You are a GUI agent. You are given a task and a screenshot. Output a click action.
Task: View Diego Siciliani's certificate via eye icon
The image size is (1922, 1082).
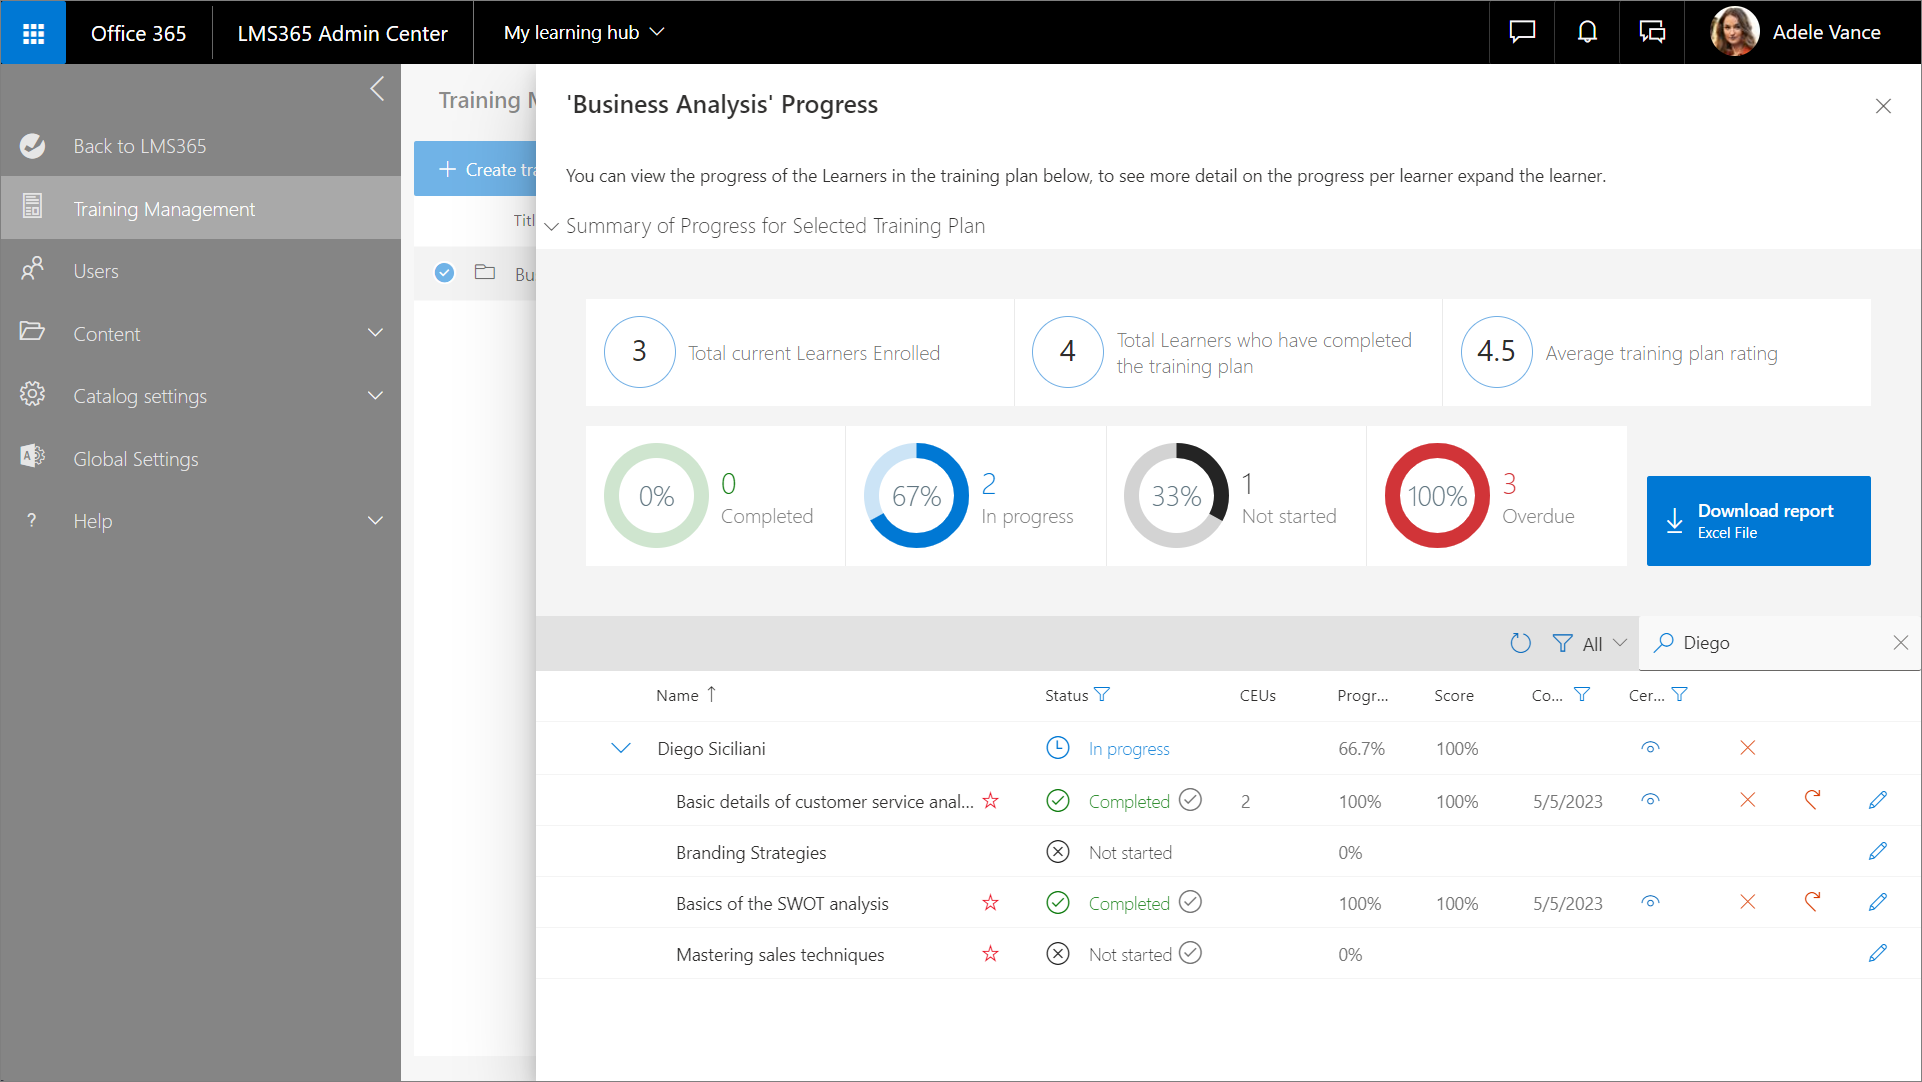[x=1650, y=747]
